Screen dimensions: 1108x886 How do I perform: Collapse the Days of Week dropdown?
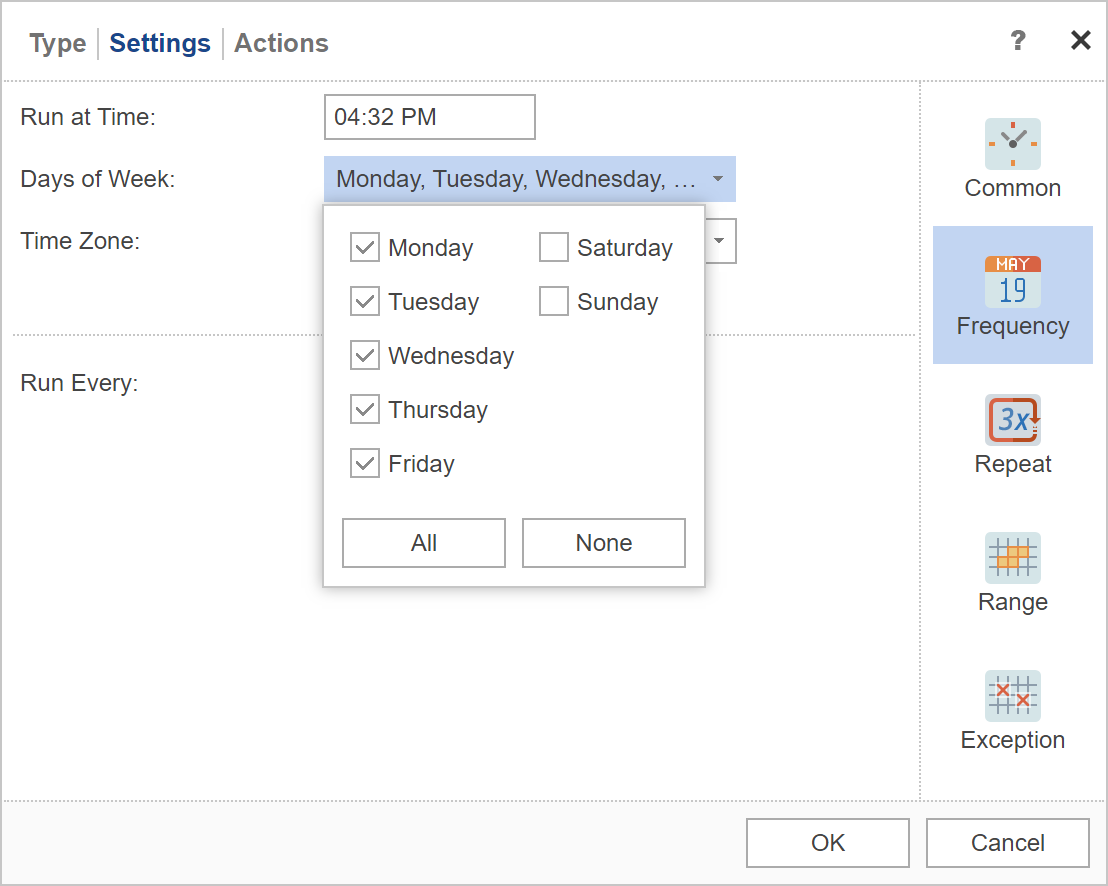click(x=718, y=179)
